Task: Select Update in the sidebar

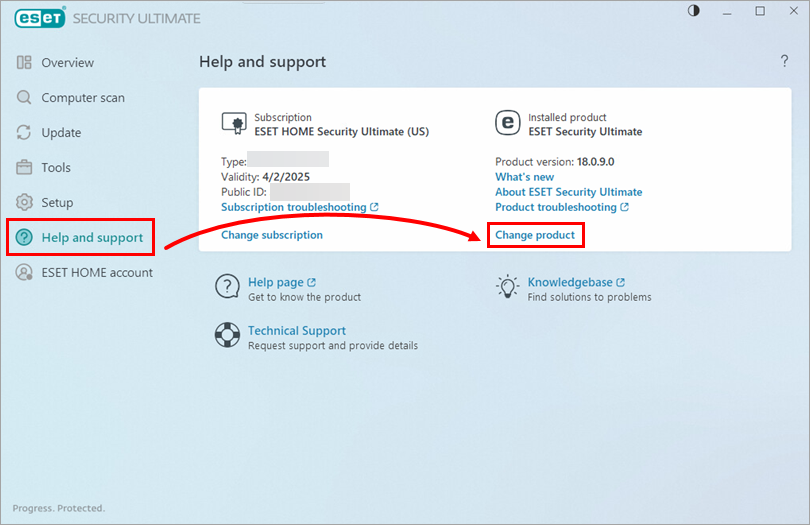Action: (61, 133)
